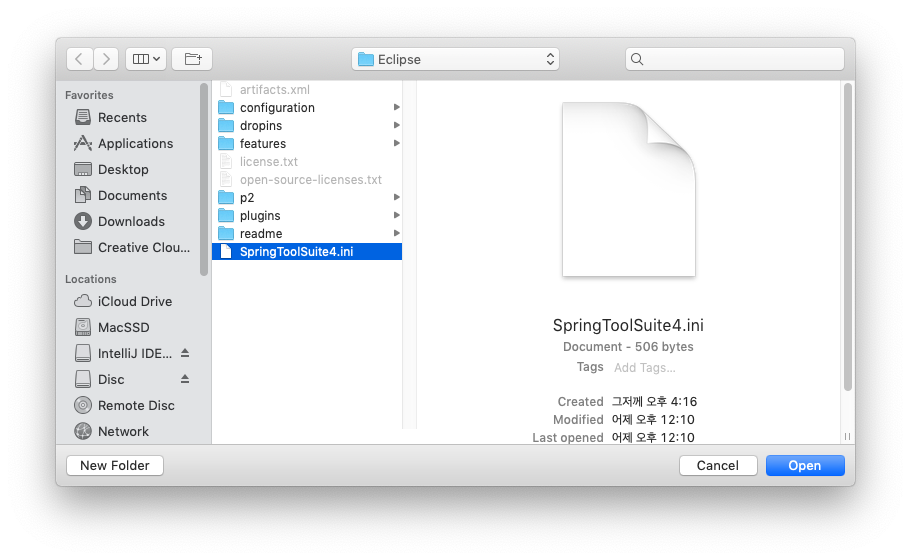Click into the search field
This screenshot has width=911, height=560.
click(x=734, y=59)
